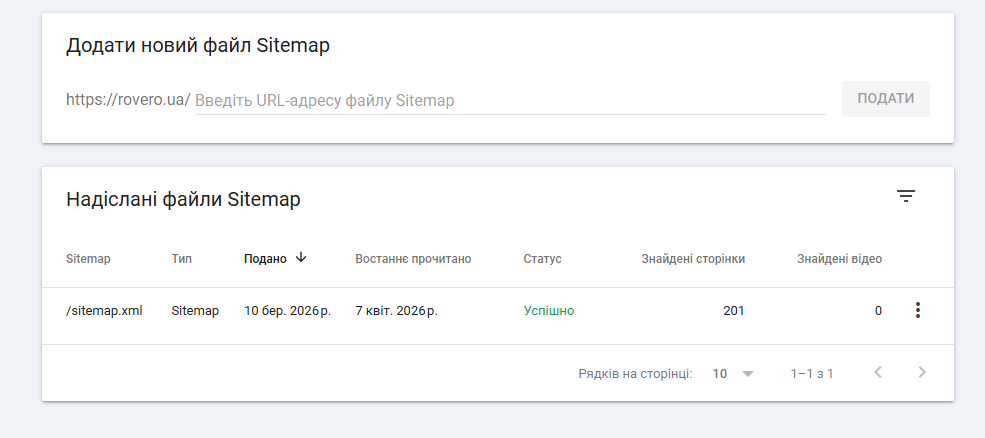
Task: Click the sitemap URL input field
Action: click(x=510, y=101)
